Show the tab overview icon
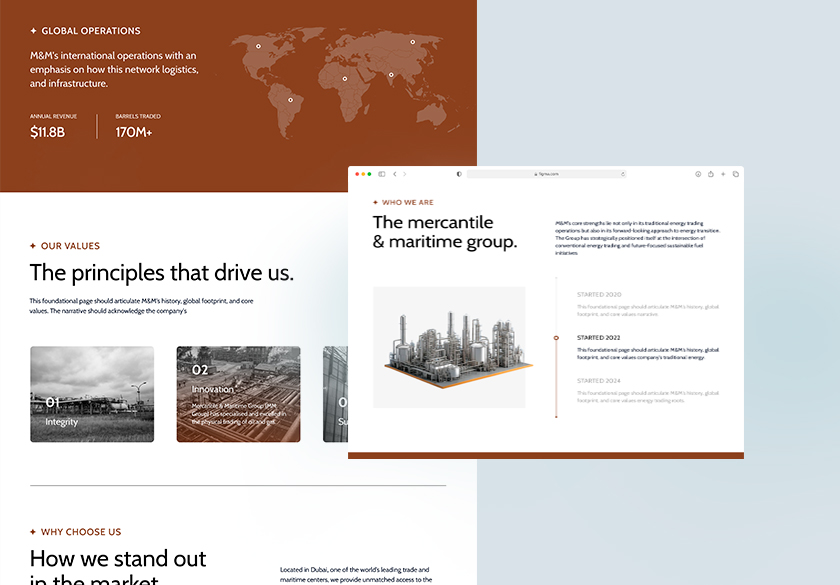 tap(735, 174)
